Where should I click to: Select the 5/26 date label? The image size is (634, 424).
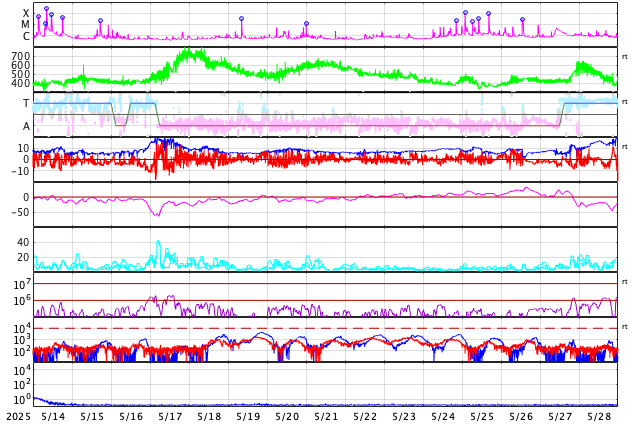point(521,416)
